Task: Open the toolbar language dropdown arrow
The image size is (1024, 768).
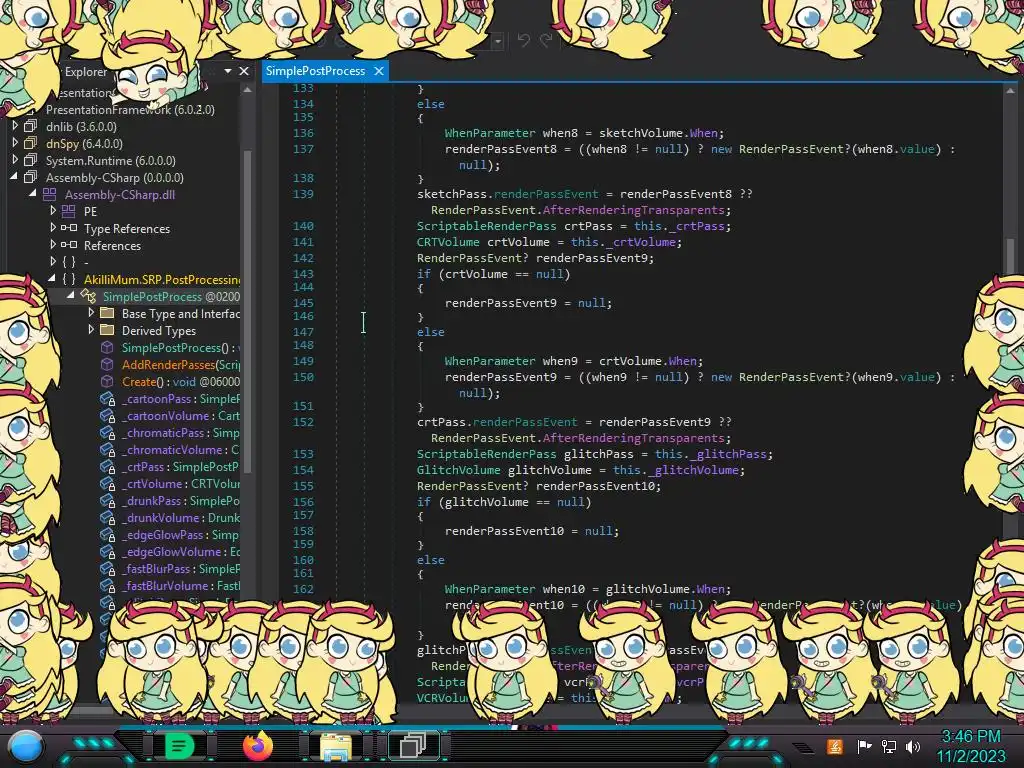Action: (498, 41)
